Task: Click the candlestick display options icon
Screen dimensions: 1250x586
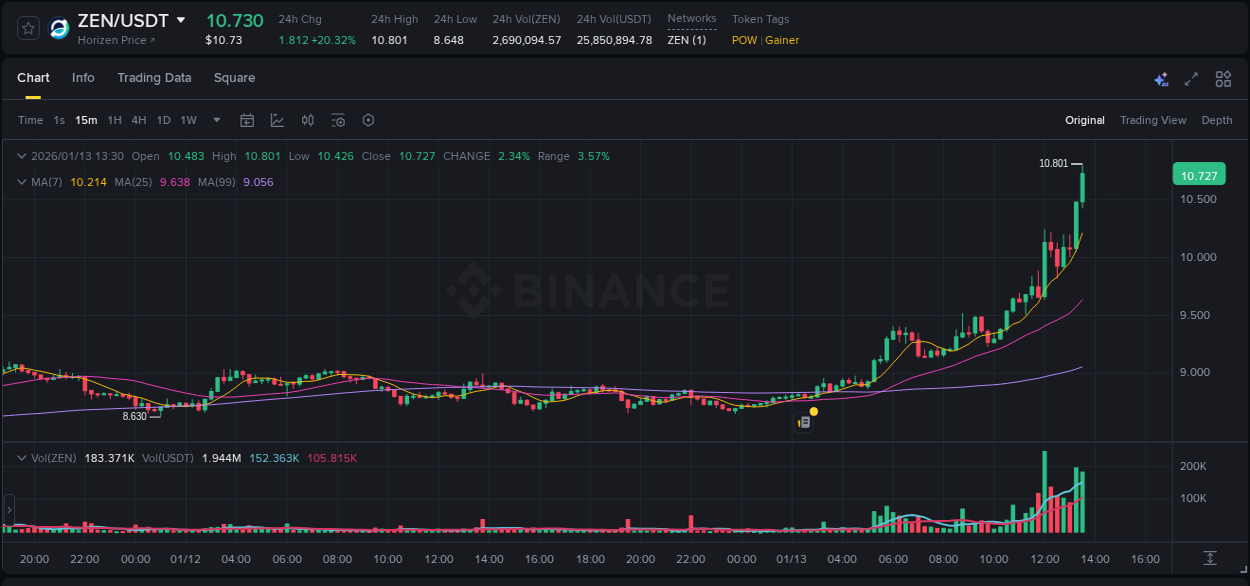Action: pos(307,120)
